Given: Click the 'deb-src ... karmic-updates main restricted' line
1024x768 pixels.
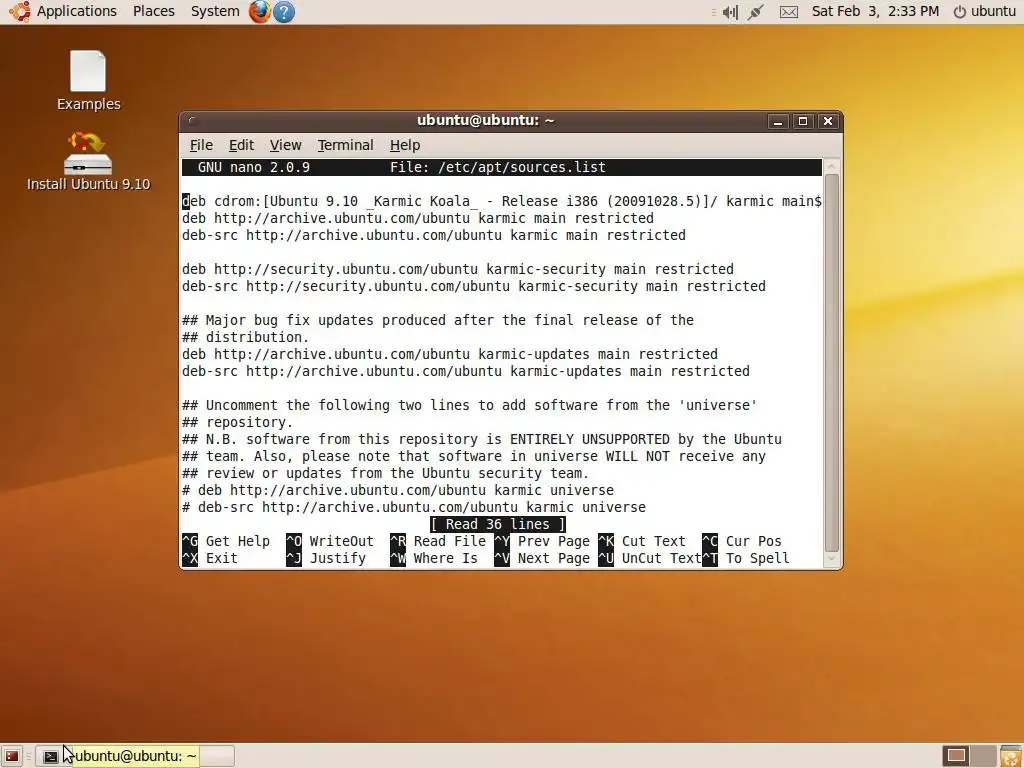Looking at the screenshot, I should pyautogui.click(x=466, y=371).
